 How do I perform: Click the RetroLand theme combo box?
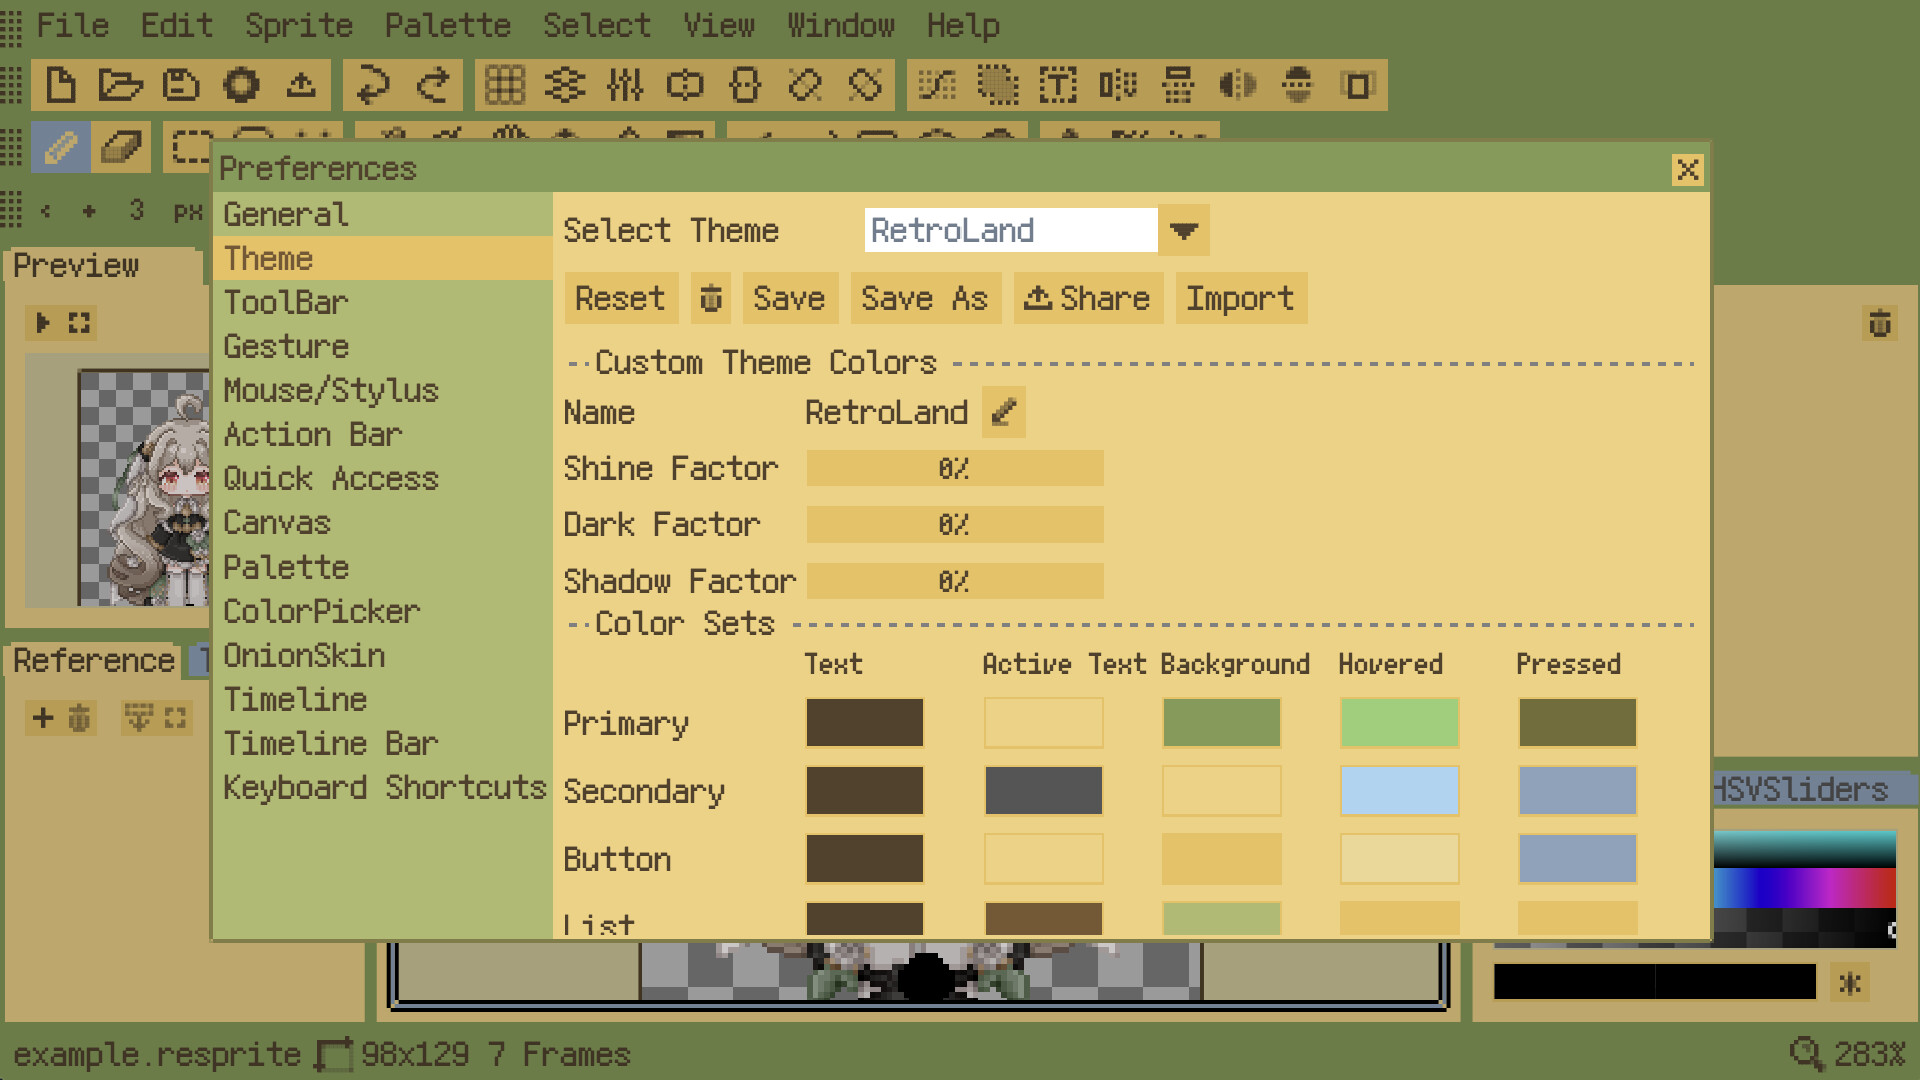(x=1010, y=231)
